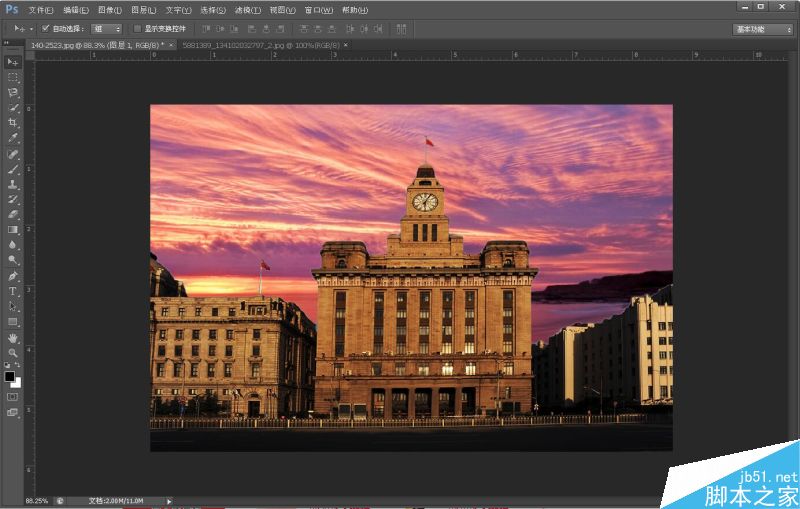This screenshot has height=509, width=800.
Task: Open the auto-select 组 dropdown
Action: pos(106,29)
